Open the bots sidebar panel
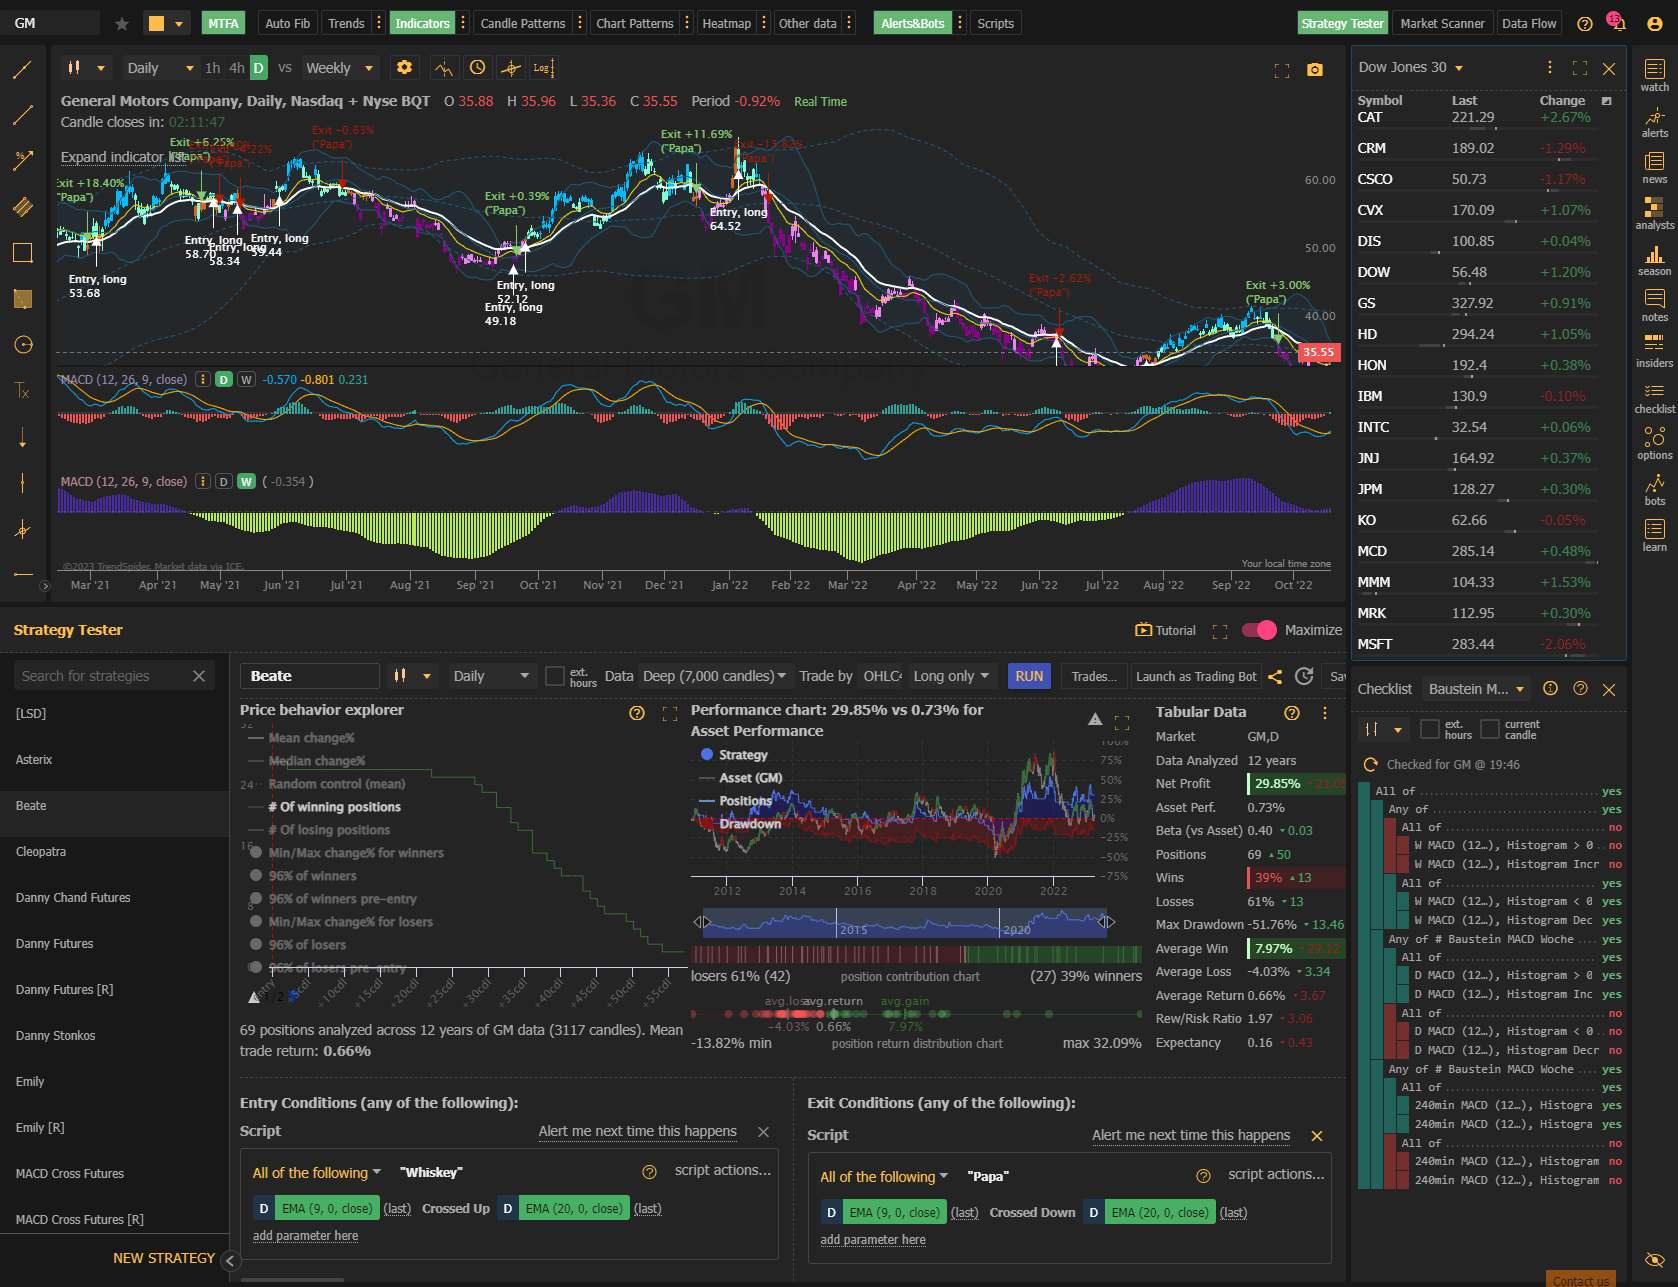Screen dimensions: 1678x1287 pos(1654,489)
